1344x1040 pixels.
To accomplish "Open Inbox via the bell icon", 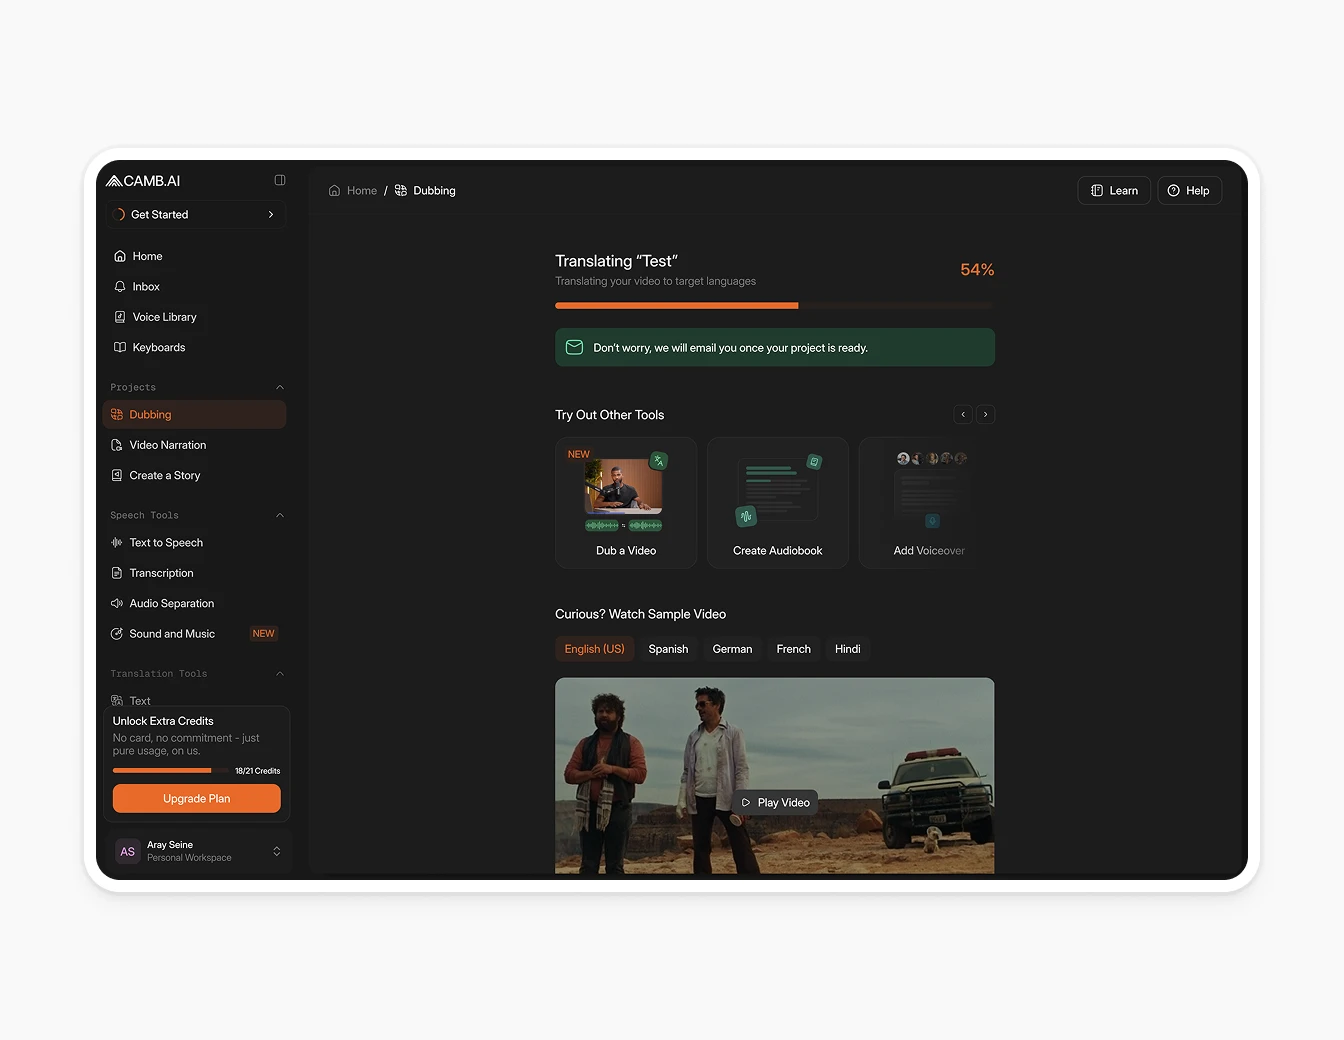I will [x=120, y=287].
